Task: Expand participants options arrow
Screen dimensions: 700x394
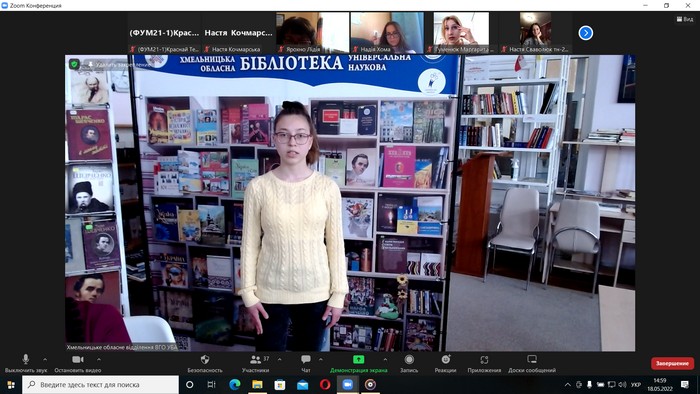Action: click(279, 359)
